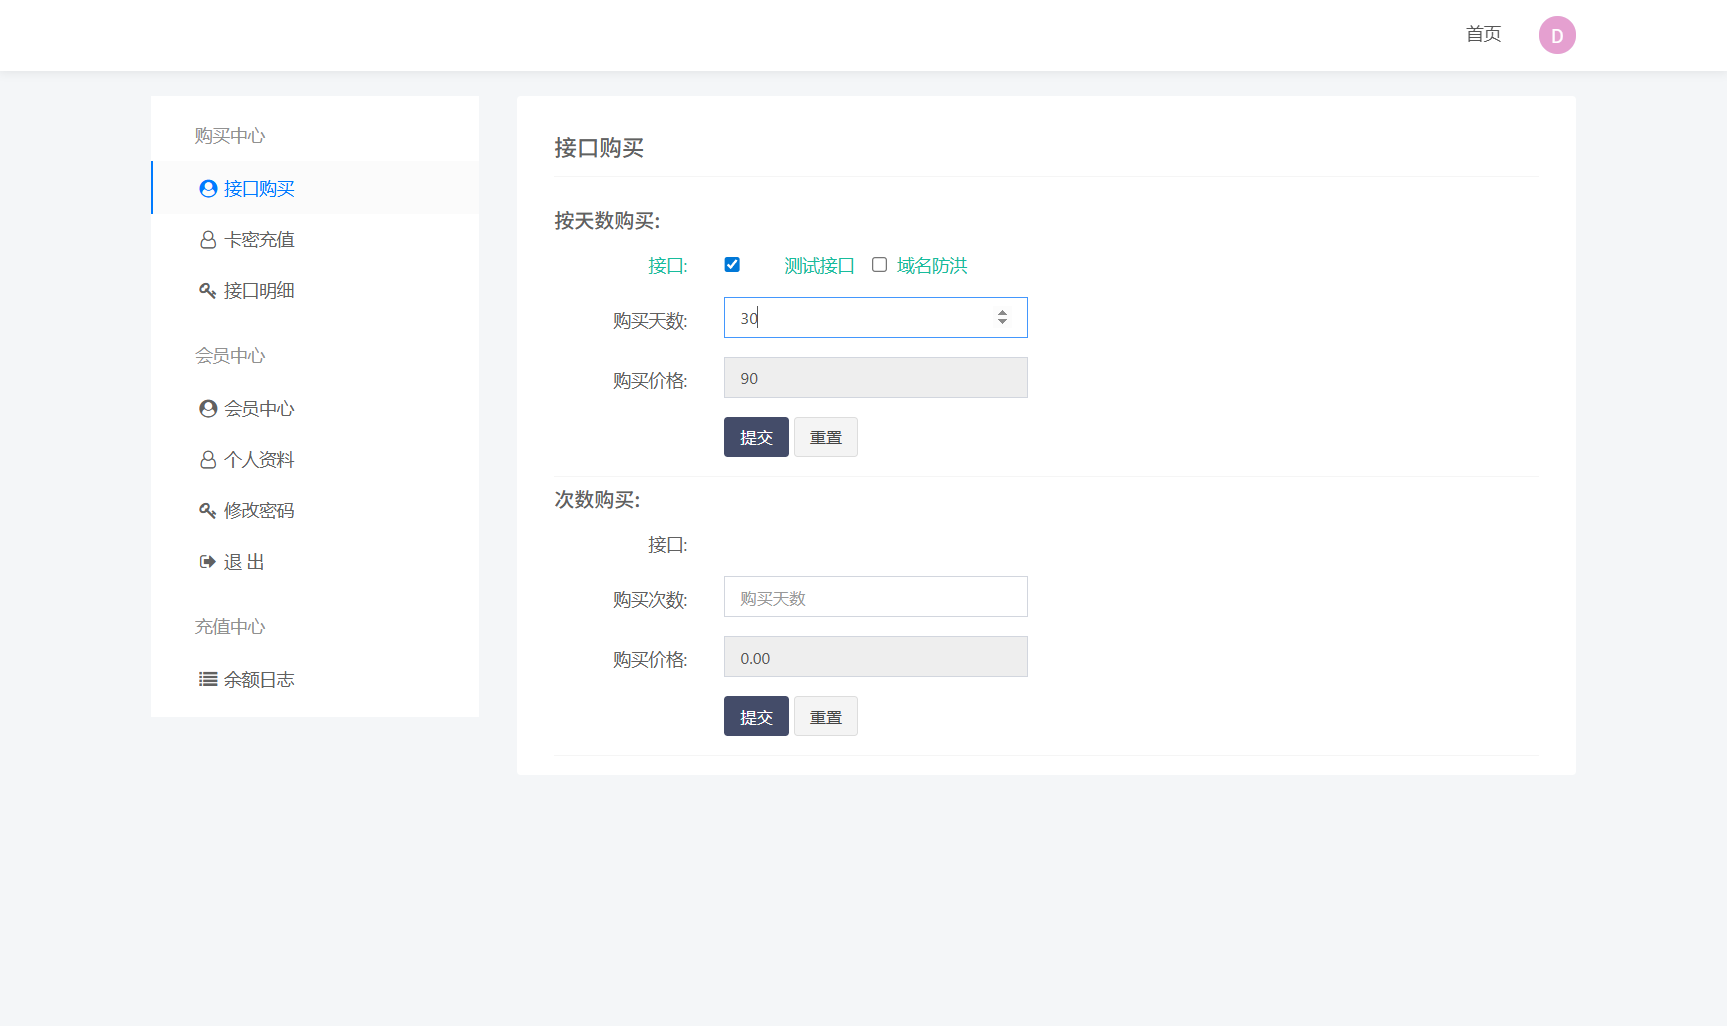Click the person icon next to 个人资料
This screenshot has width=1727, height=1026.
click(207, 459)
